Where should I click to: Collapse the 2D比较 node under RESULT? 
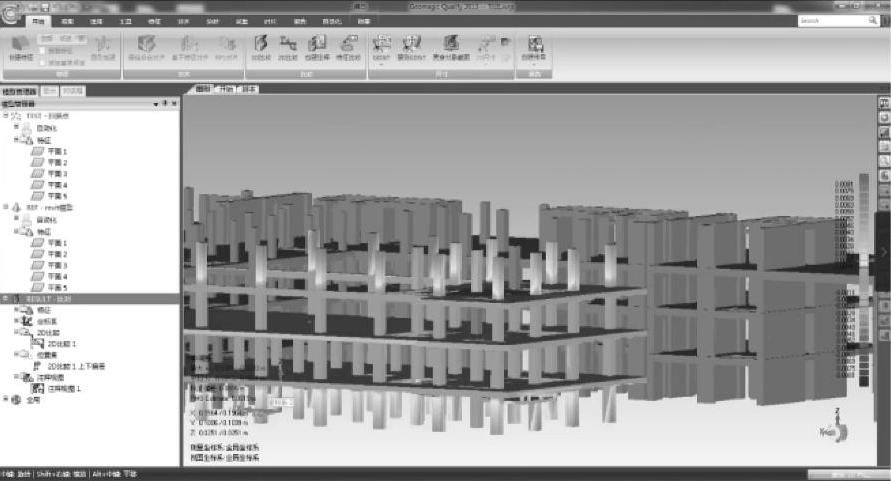click(x=16, y=332)
